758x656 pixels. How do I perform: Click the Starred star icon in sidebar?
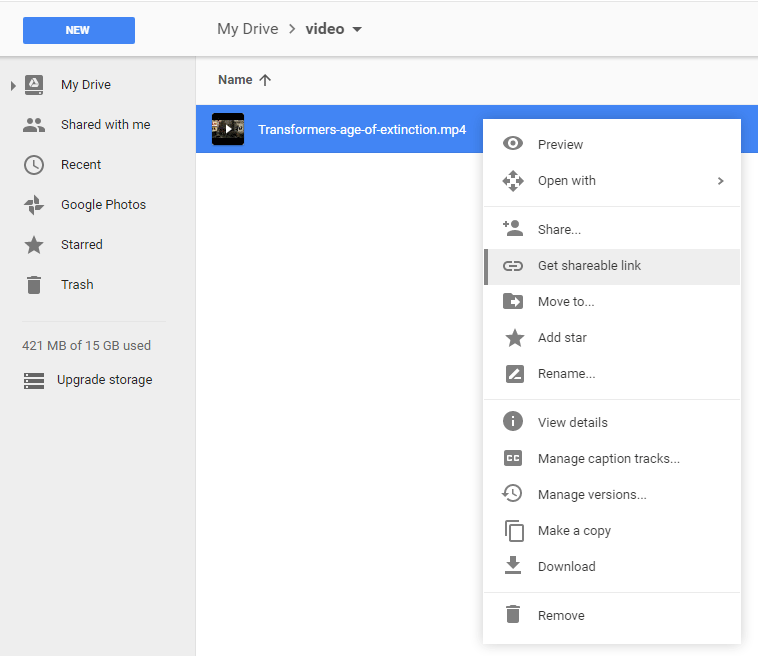[34, 245]
